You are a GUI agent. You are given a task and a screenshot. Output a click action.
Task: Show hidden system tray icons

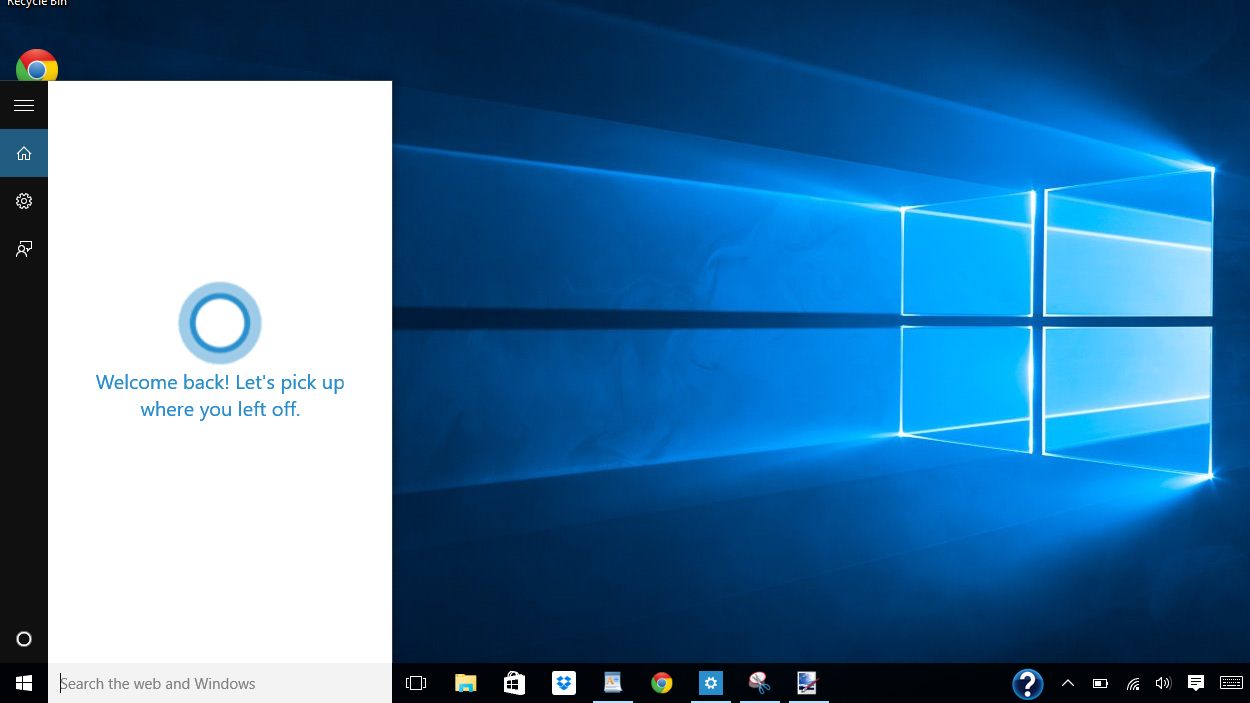point(1067,684)
